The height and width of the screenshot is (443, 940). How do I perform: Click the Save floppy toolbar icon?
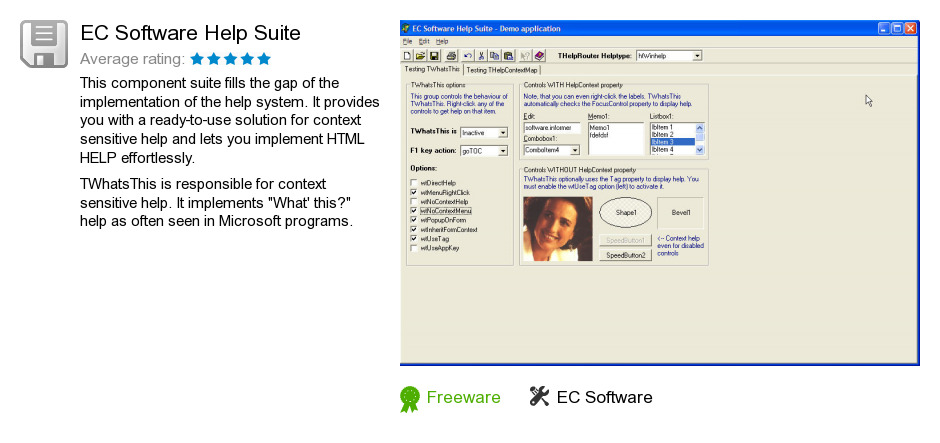tap(434, 56)
